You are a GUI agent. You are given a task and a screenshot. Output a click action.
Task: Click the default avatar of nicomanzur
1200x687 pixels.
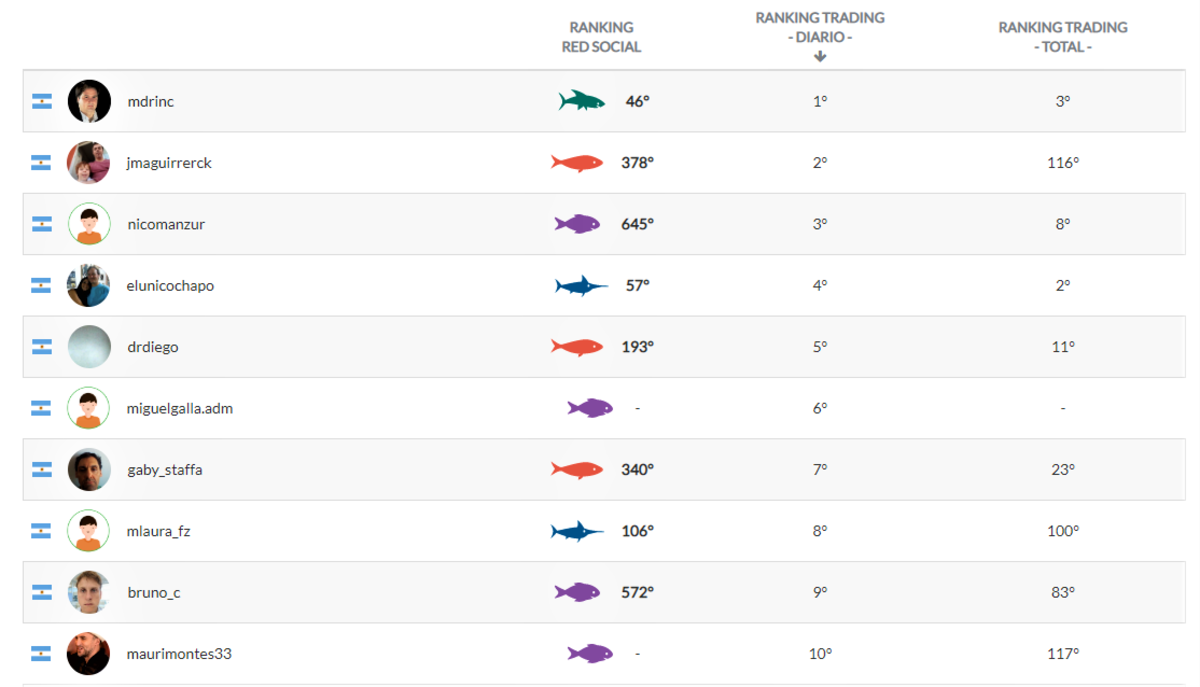point(89,224)
